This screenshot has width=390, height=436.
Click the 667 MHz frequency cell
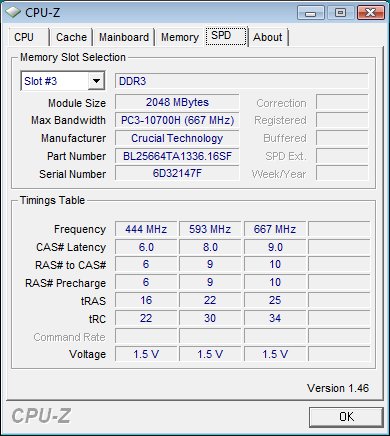pos(275,229)
